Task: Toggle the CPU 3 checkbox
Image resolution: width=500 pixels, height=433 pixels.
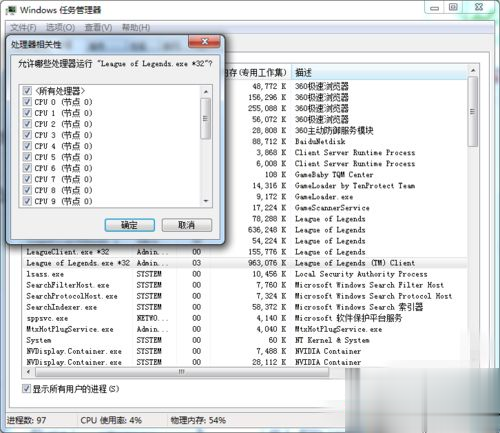Action: point(27,135)
